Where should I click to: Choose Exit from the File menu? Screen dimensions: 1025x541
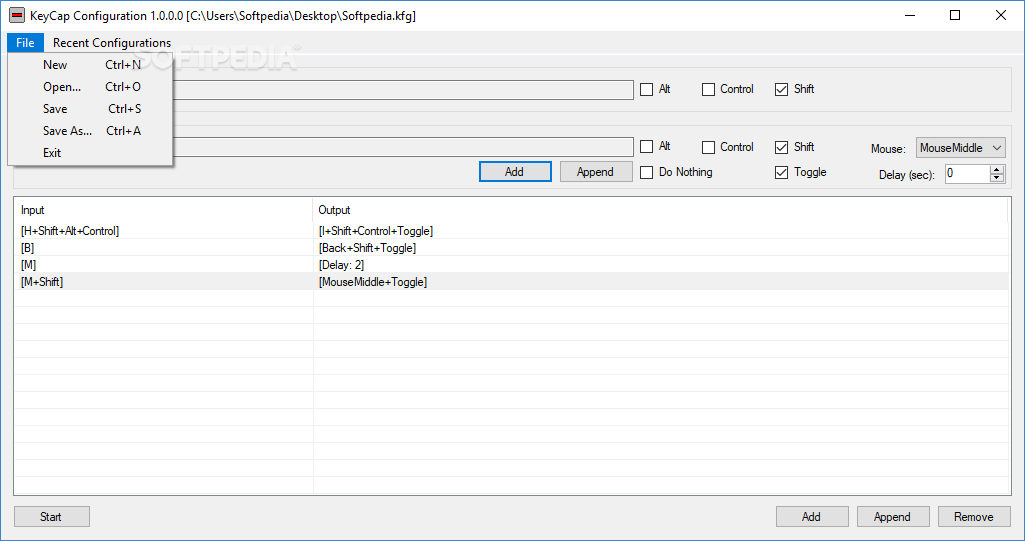[91, 153]
